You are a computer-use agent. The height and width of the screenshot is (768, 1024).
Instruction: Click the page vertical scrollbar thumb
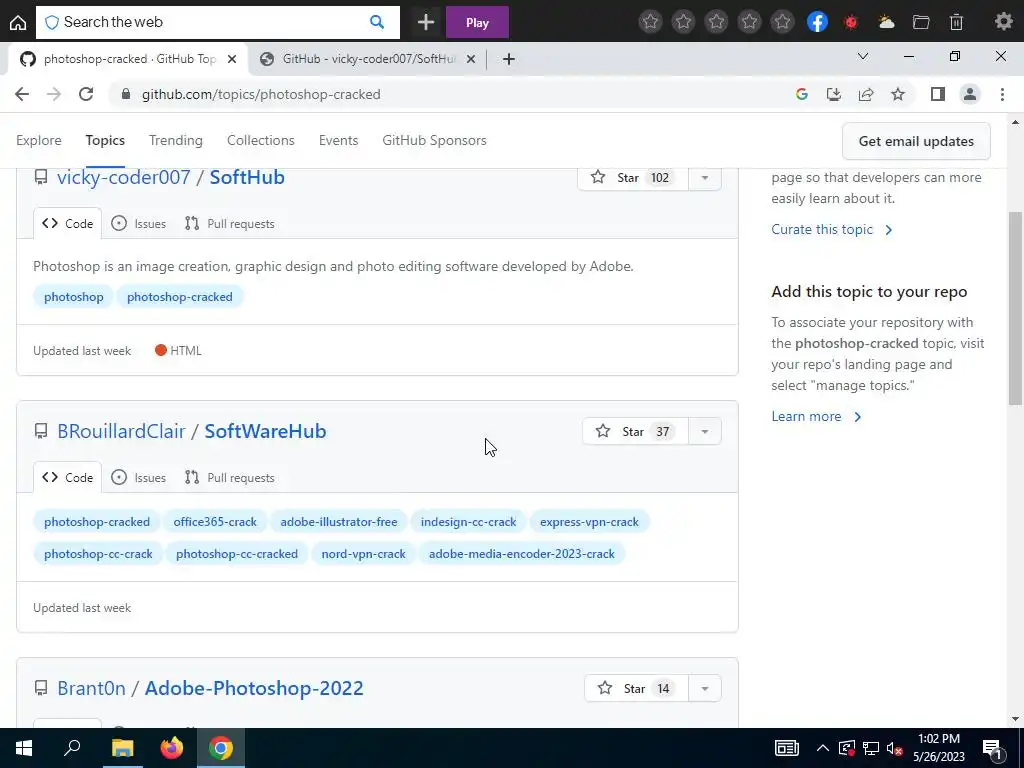[x=1015, y=308]
